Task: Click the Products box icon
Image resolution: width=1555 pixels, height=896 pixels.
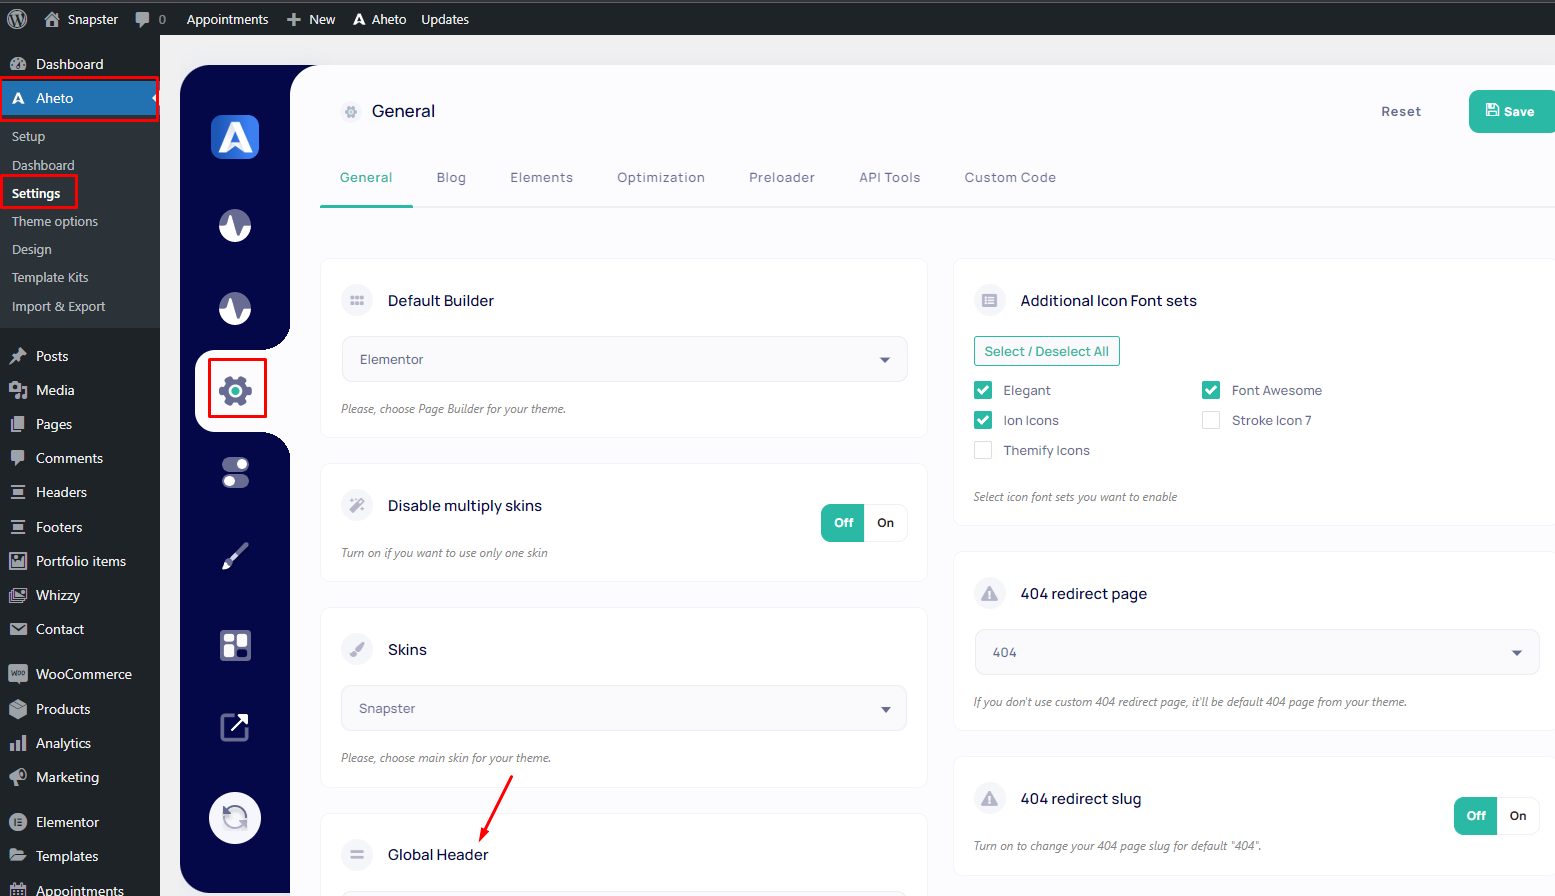Action: click(18, 709)
